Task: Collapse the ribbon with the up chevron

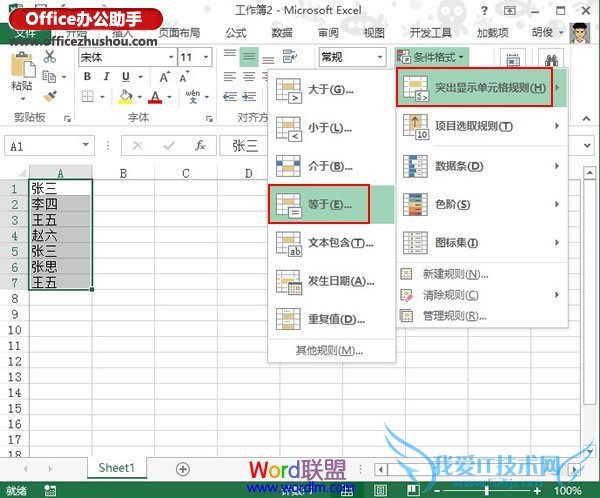Action: click(586, 119)
